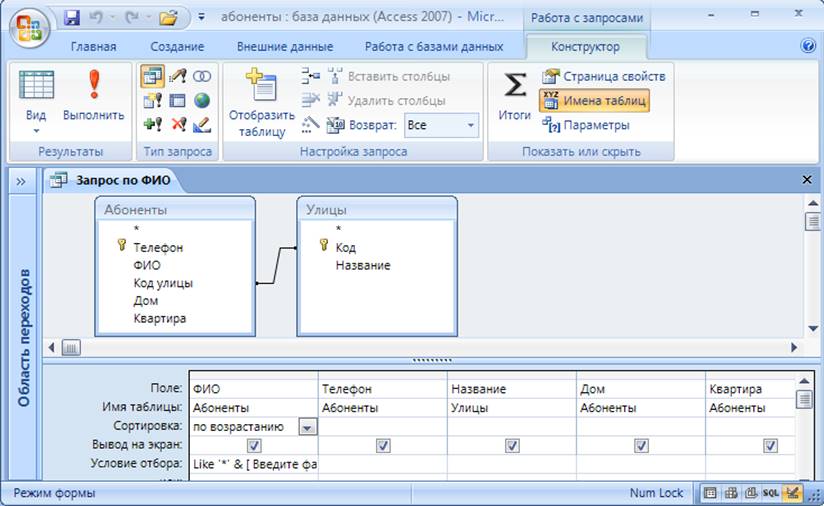The height and width of the screenshot is (506, 824).
Task: Click the Область переходов bar
Action: point(24,338)
